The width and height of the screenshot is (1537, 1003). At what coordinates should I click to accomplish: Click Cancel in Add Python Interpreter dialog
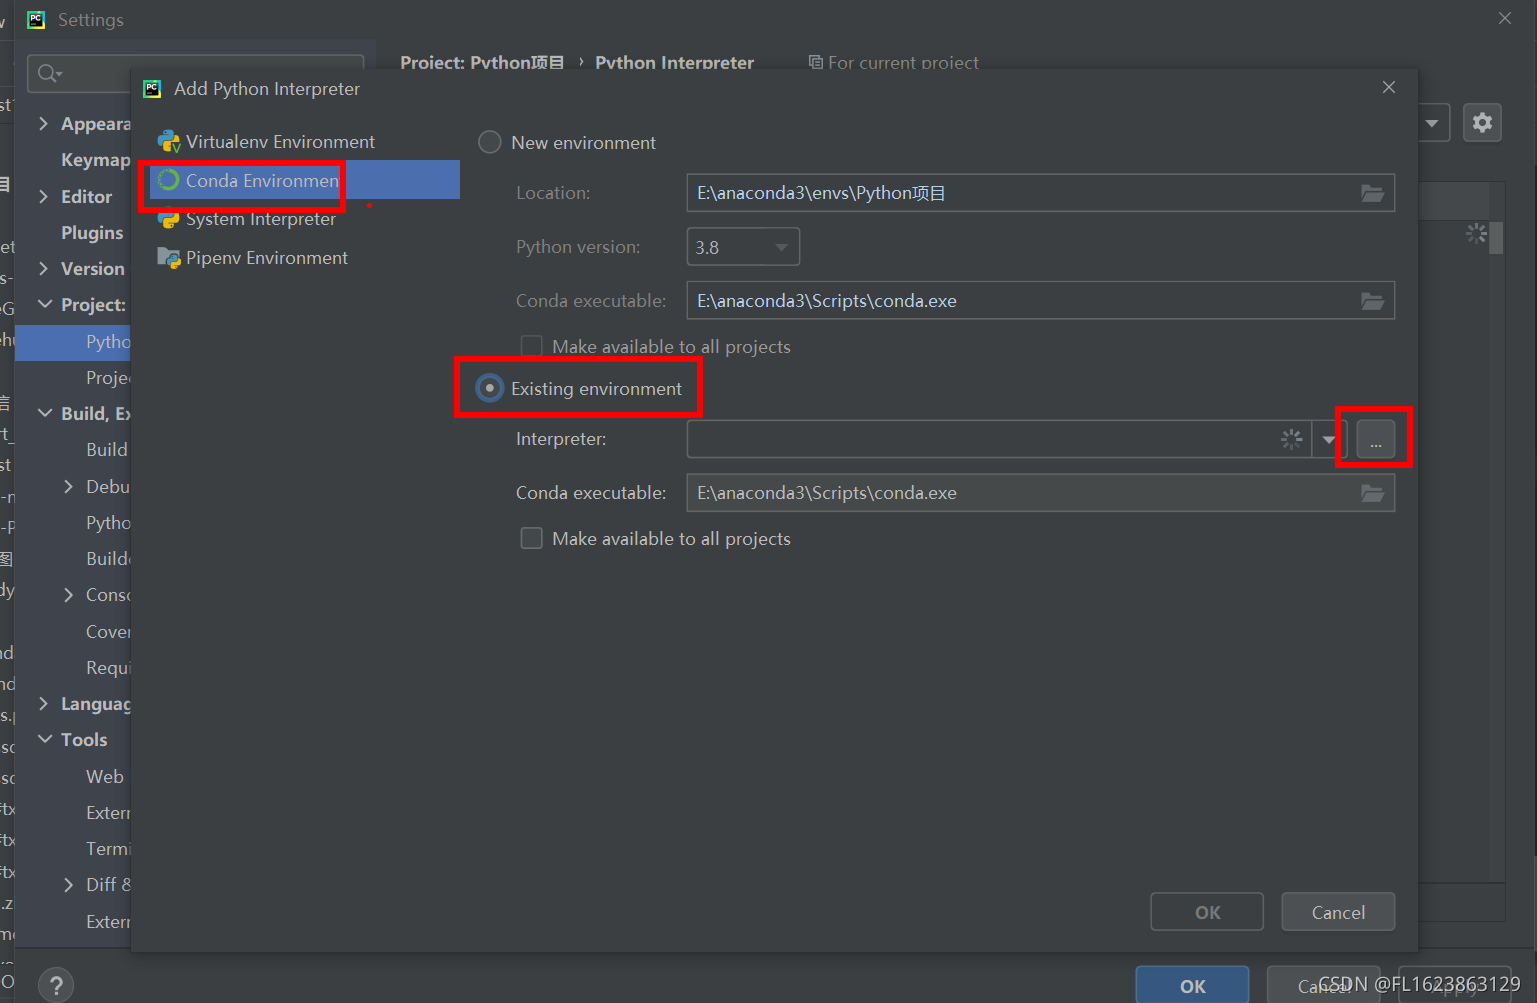pyautogui.click(x=1338, y=912)
